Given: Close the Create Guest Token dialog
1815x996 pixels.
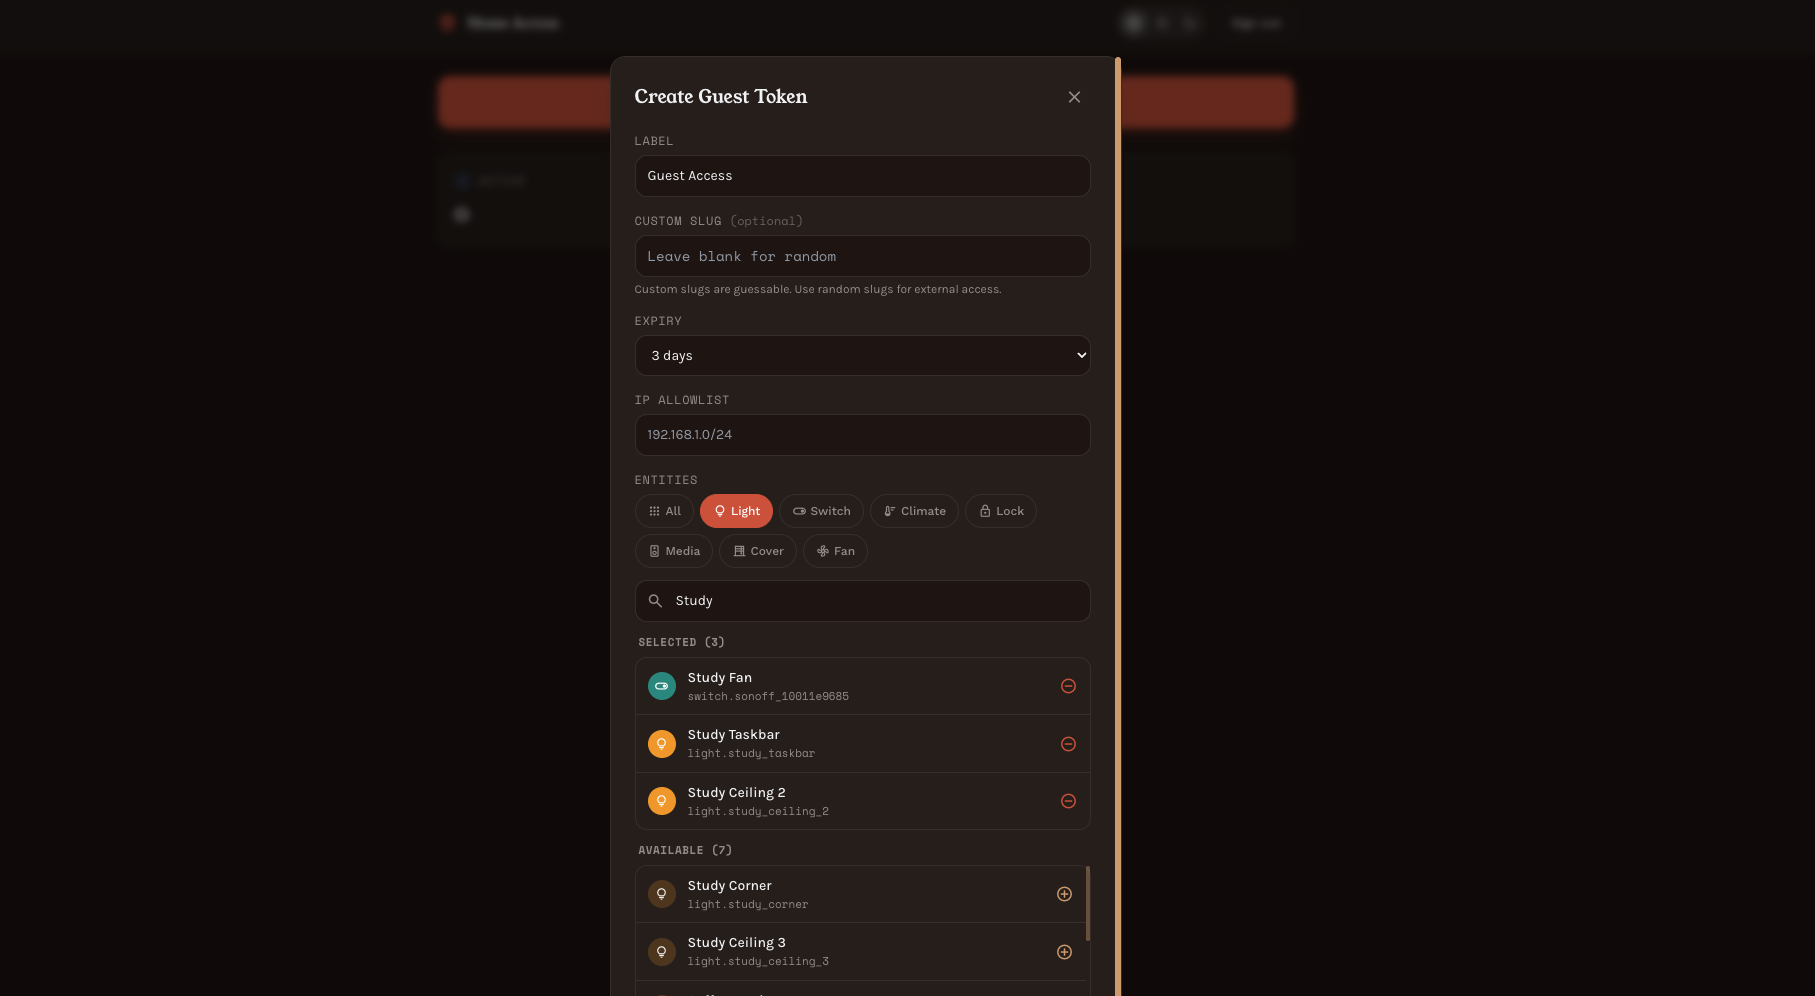Looking at the screenshot, I should [x=1074, y=97].
